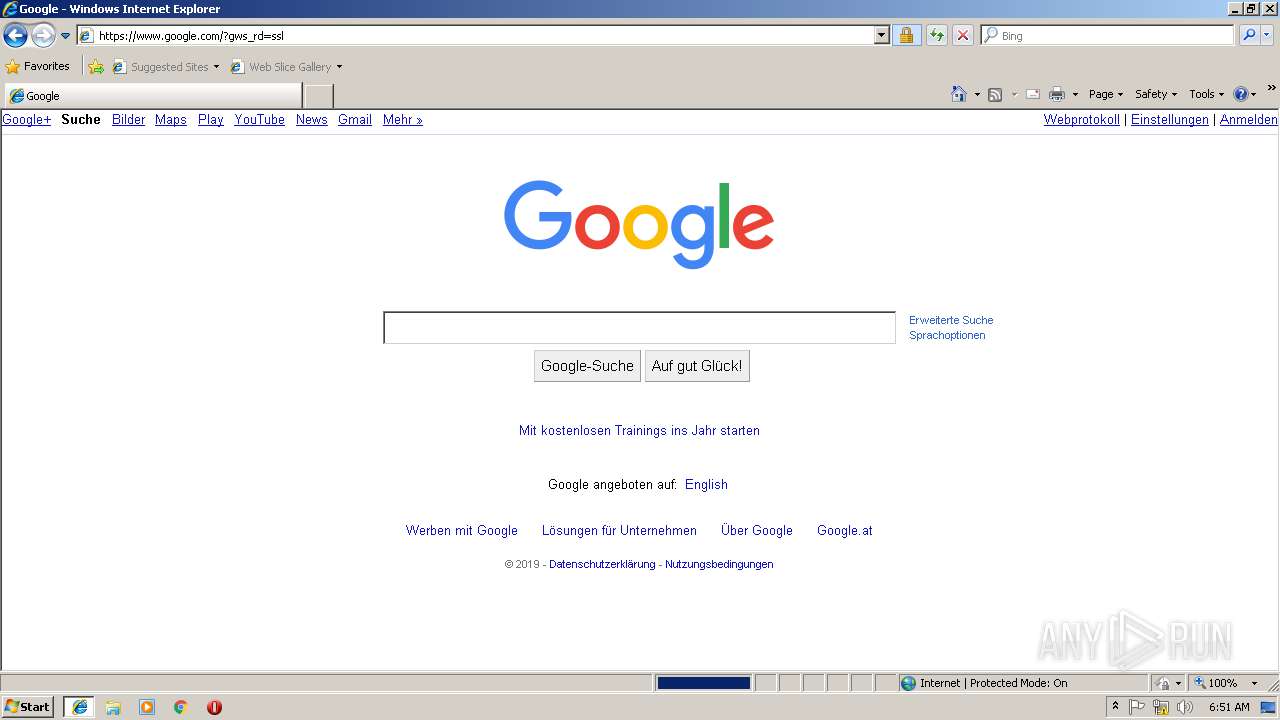1280x720 pixels.
Task: Open the Datenschutzerklärung link
Action: 602,564
